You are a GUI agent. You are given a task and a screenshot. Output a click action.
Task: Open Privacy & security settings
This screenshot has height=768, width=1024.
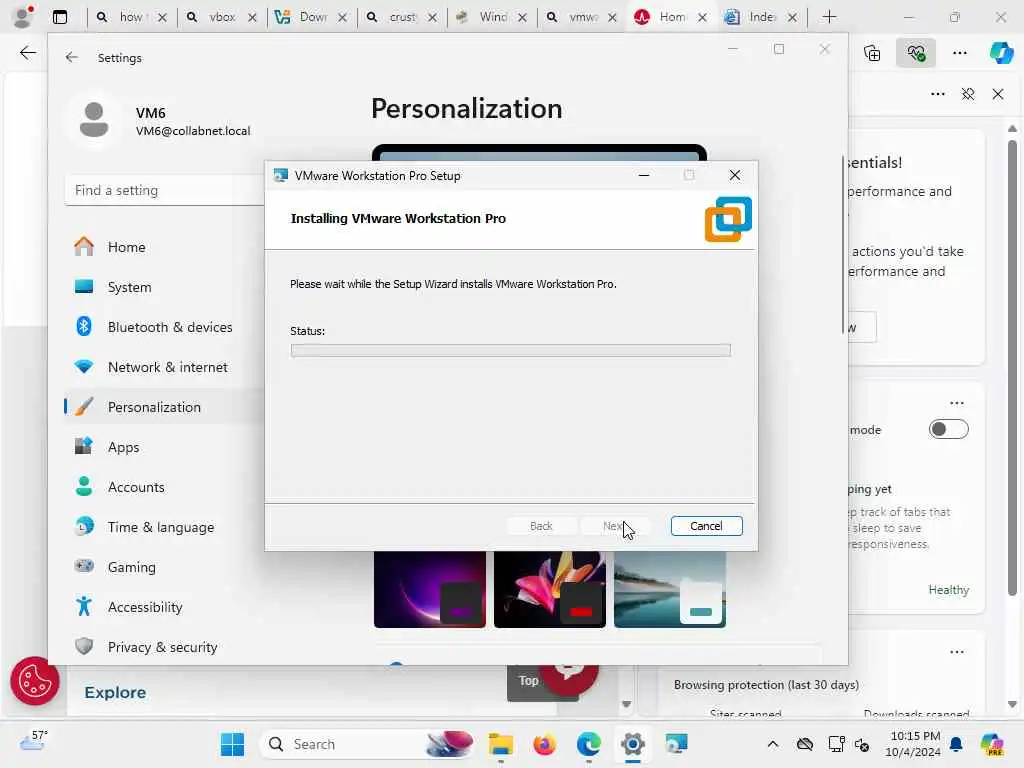(165, 647)
